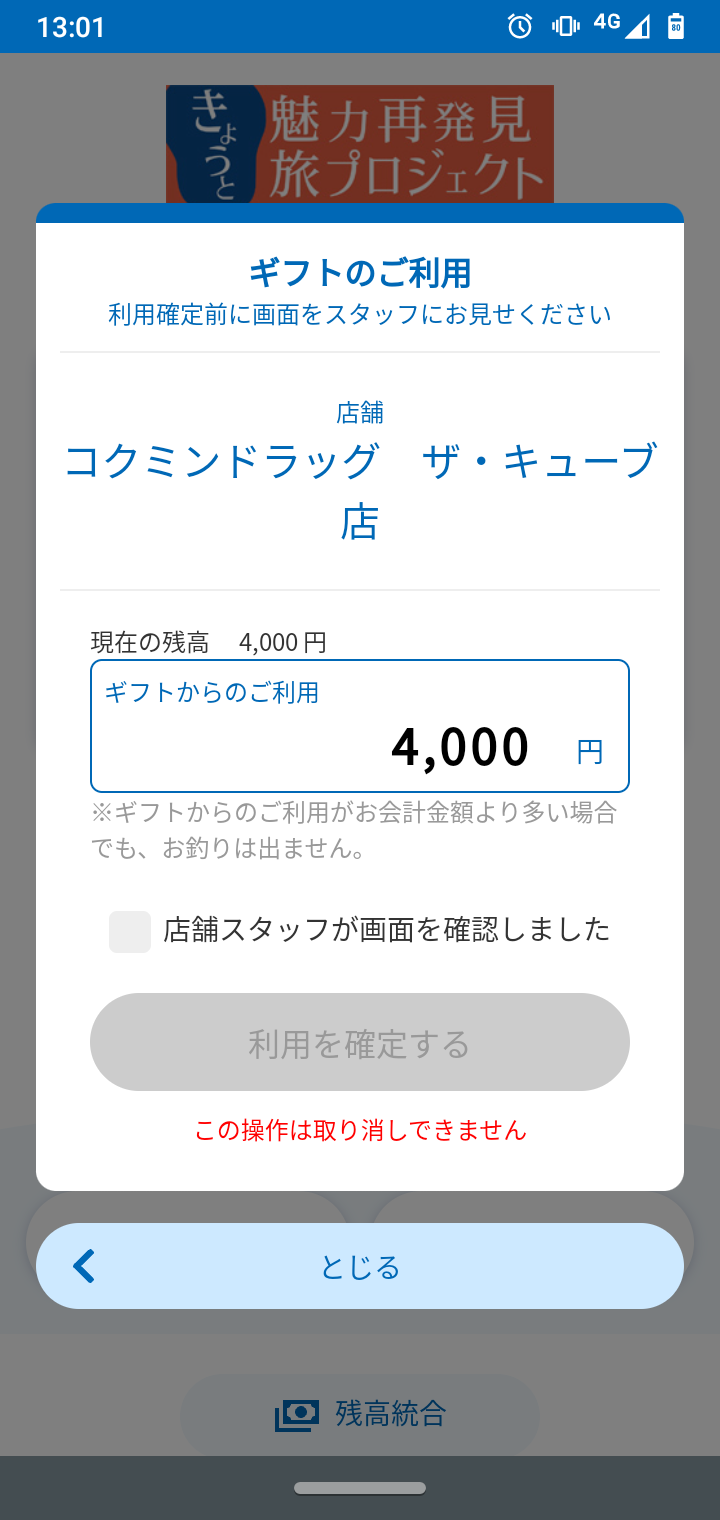Tap the 残高統合 cash icon
Viewport: 720px width, 1520px height.
[x=297, y=1414]
